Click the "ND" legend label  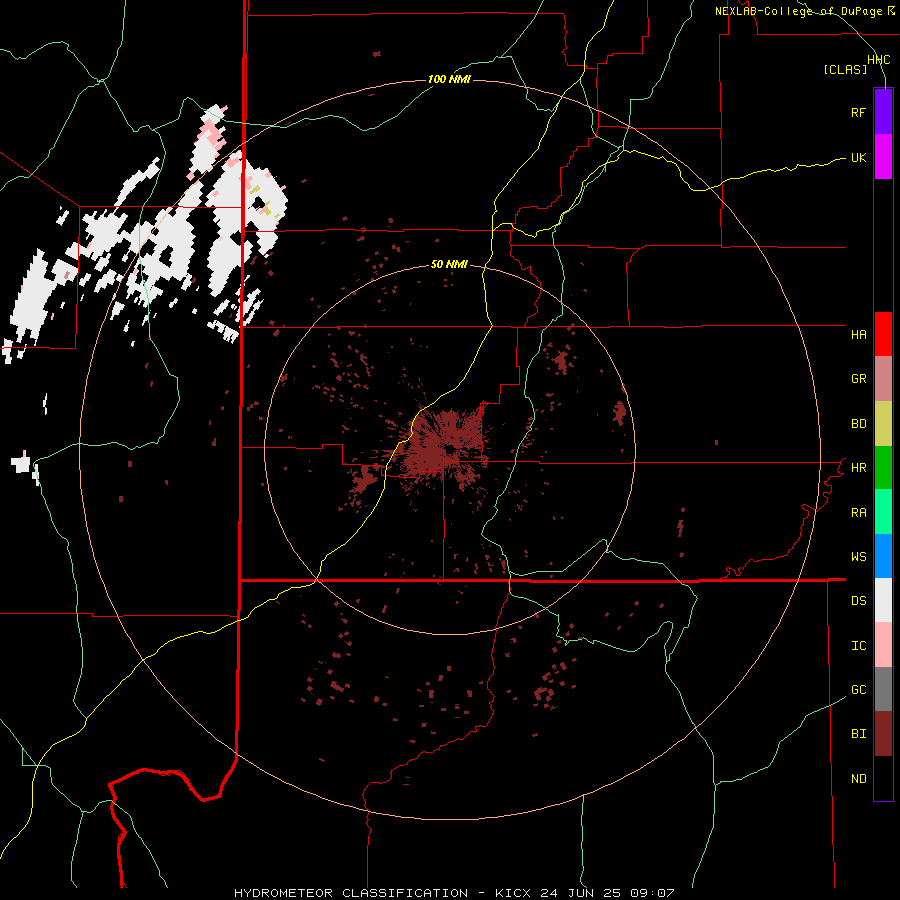[x=858, y=778]
